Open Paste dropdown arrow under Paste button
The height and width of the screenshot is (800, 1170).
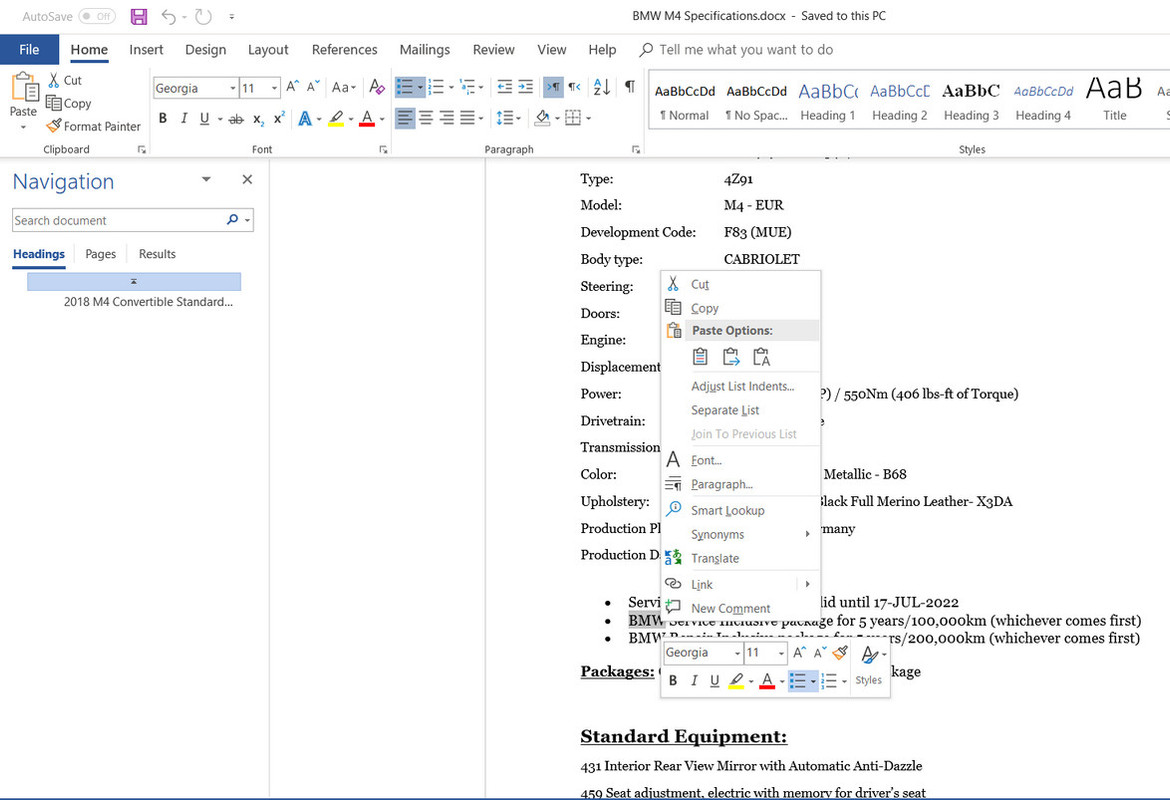pos(23,128)
